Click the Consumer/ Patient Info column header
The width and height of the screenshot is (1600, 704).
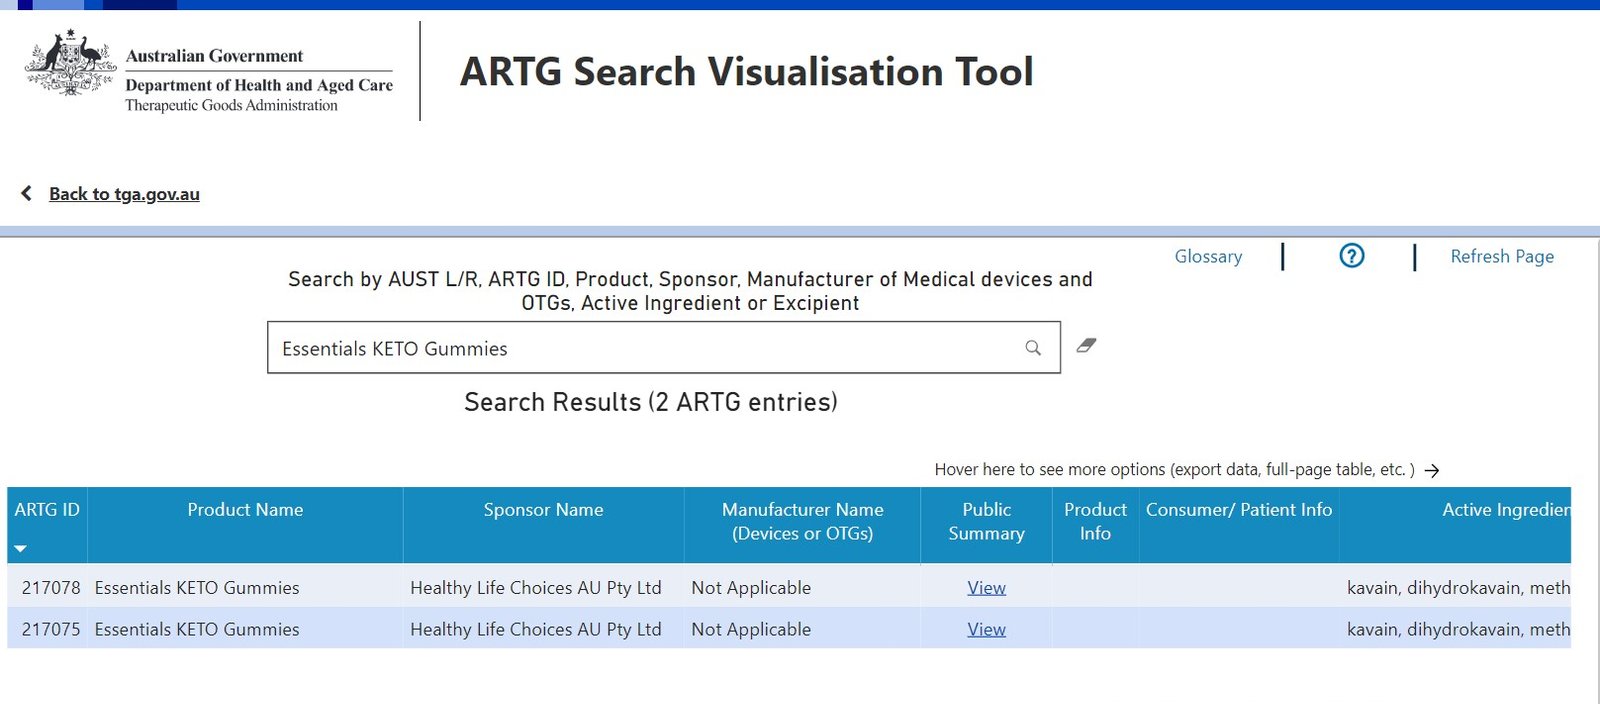pos(1238,510)
